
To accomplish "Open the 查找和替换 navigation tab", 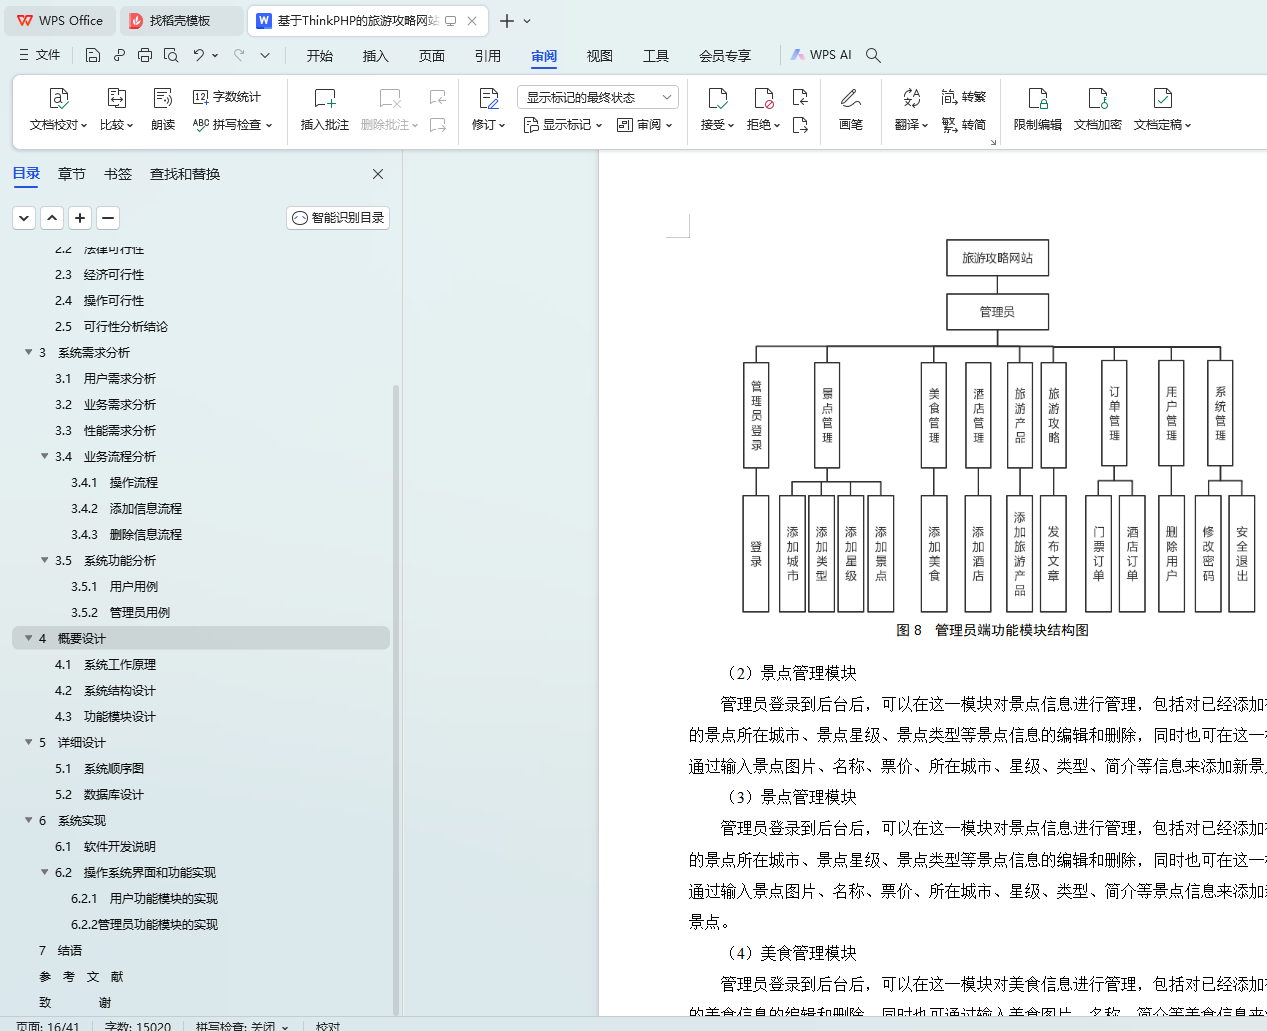I will [185, 174].
